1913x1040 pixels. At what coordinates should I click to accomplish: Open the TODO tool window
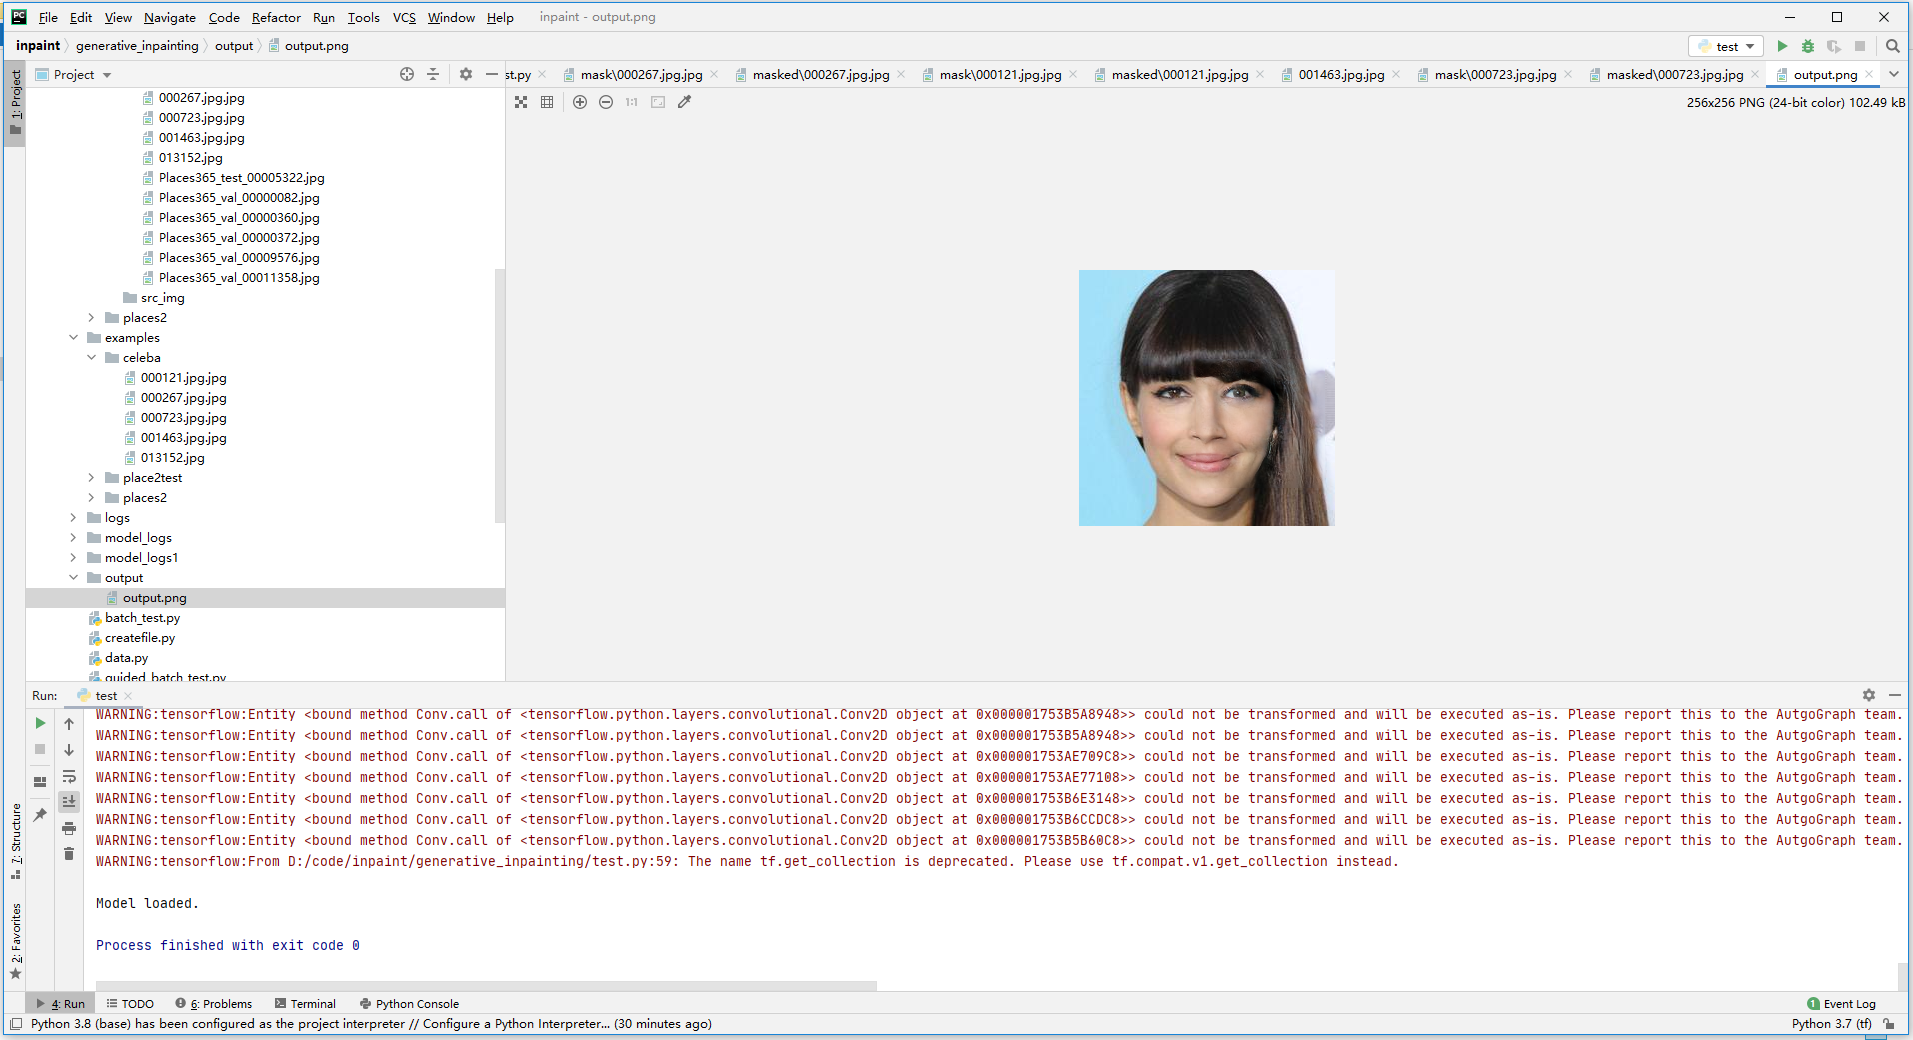coord(130,1004)
